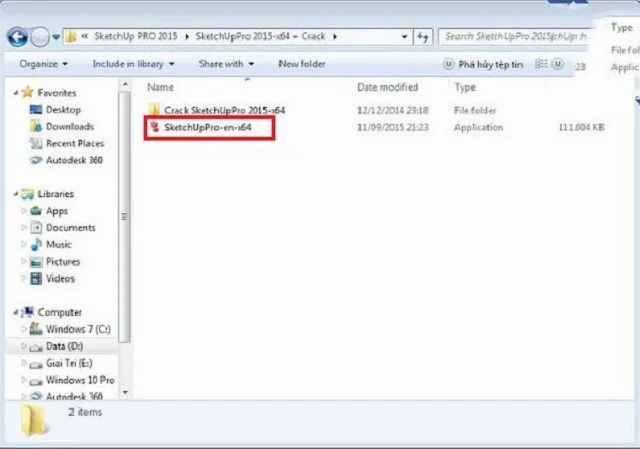Expand the Apps library
This screenshot has width=640, height=449.
pos(23,211)
